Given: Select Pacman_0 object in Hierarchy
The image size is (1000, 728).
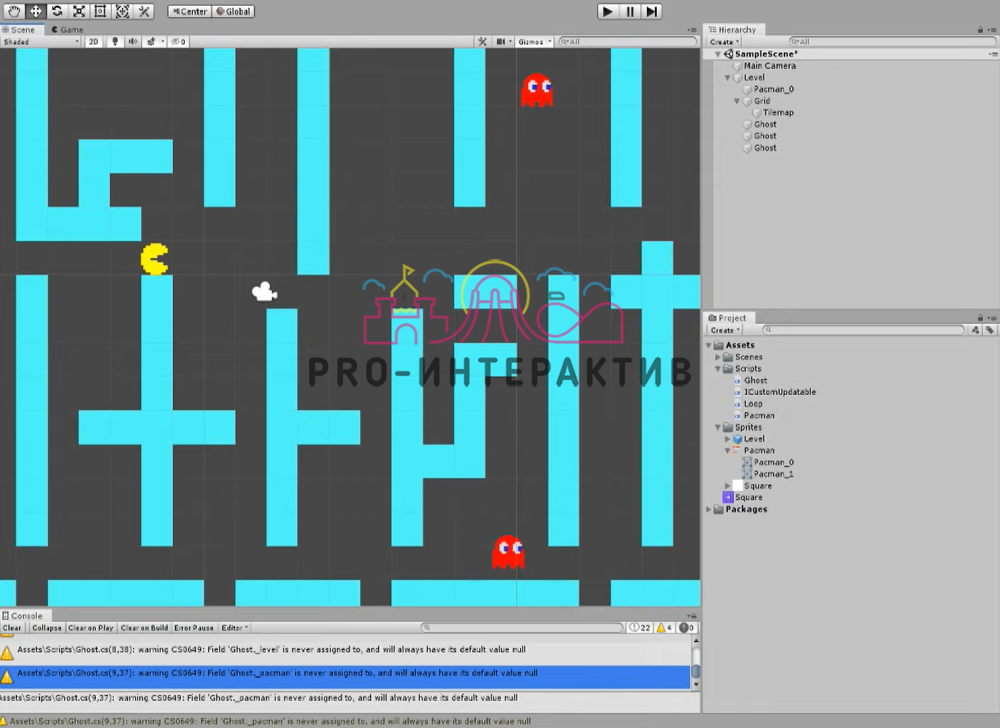Looking at the screenshot, I should tap(773, 89).
